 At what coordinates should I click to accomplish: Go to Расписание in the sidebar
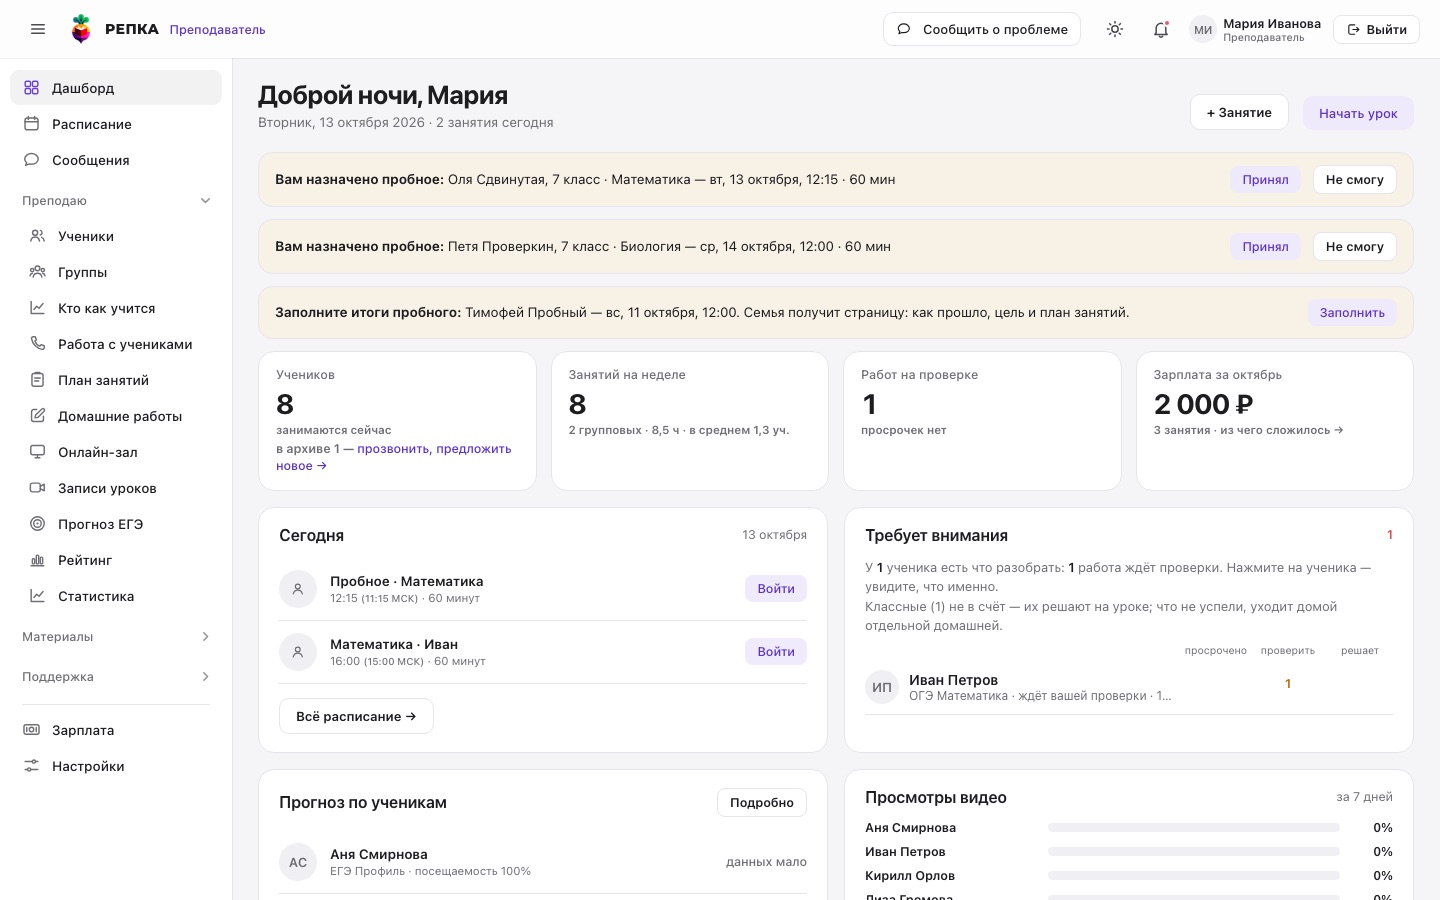(x=116, y=124)
